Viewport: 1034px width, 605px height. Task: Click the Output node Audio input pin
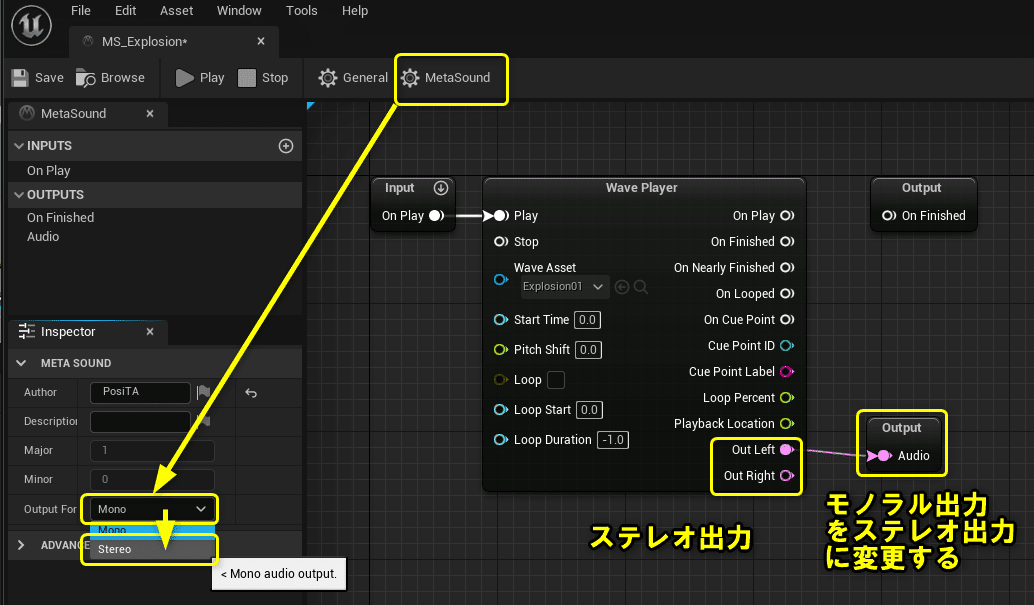[883, 456]
